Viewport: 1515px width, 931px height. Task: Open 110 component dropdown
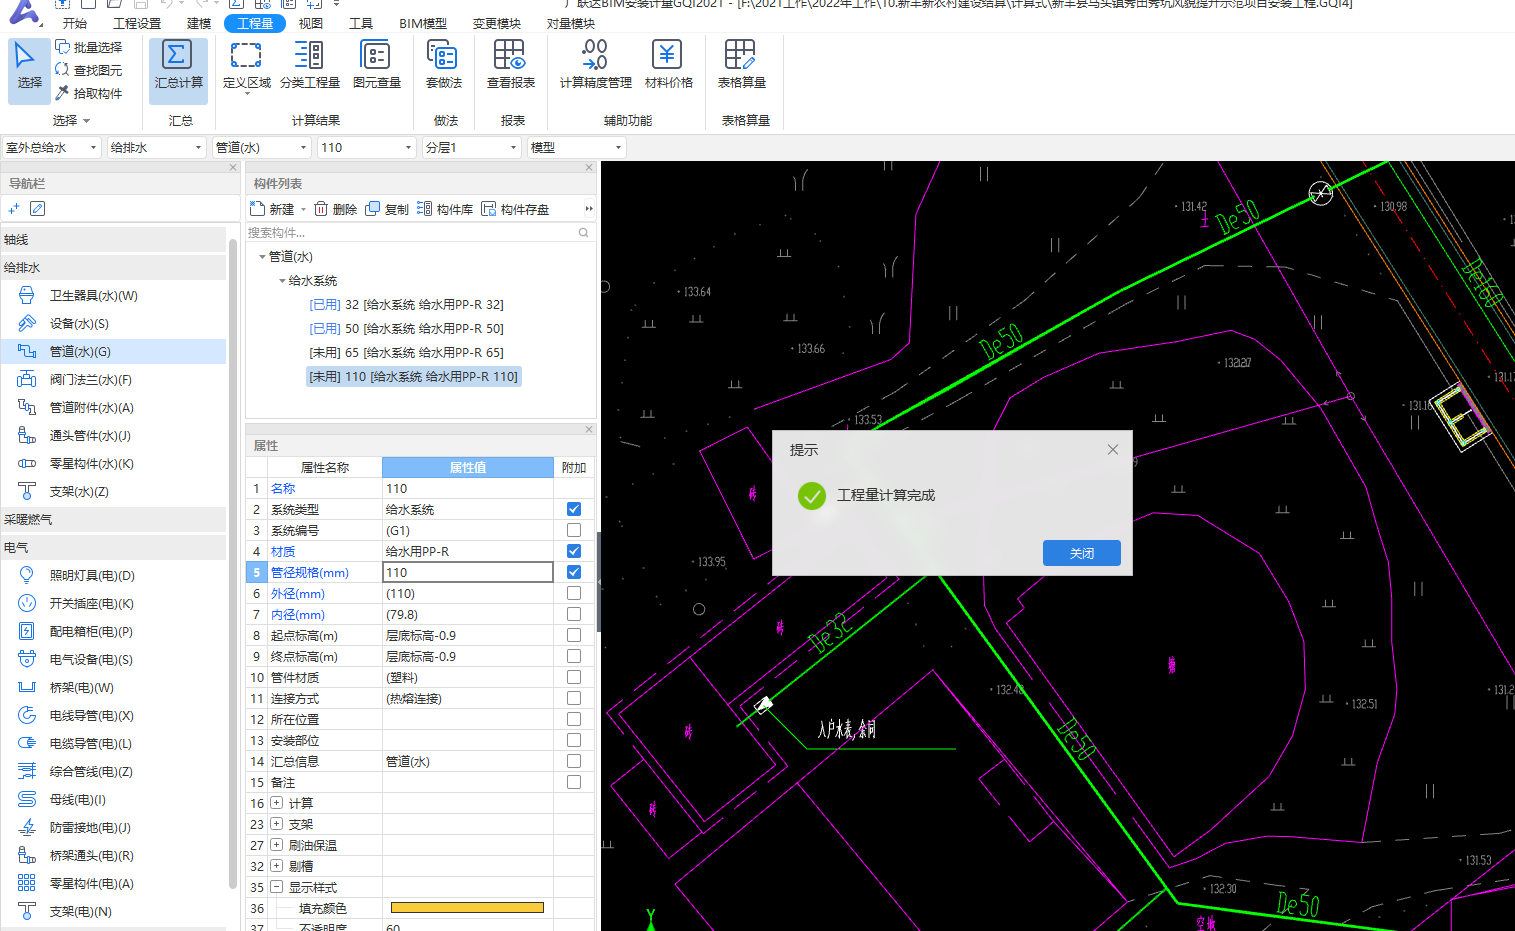click(x=367, y=147)
